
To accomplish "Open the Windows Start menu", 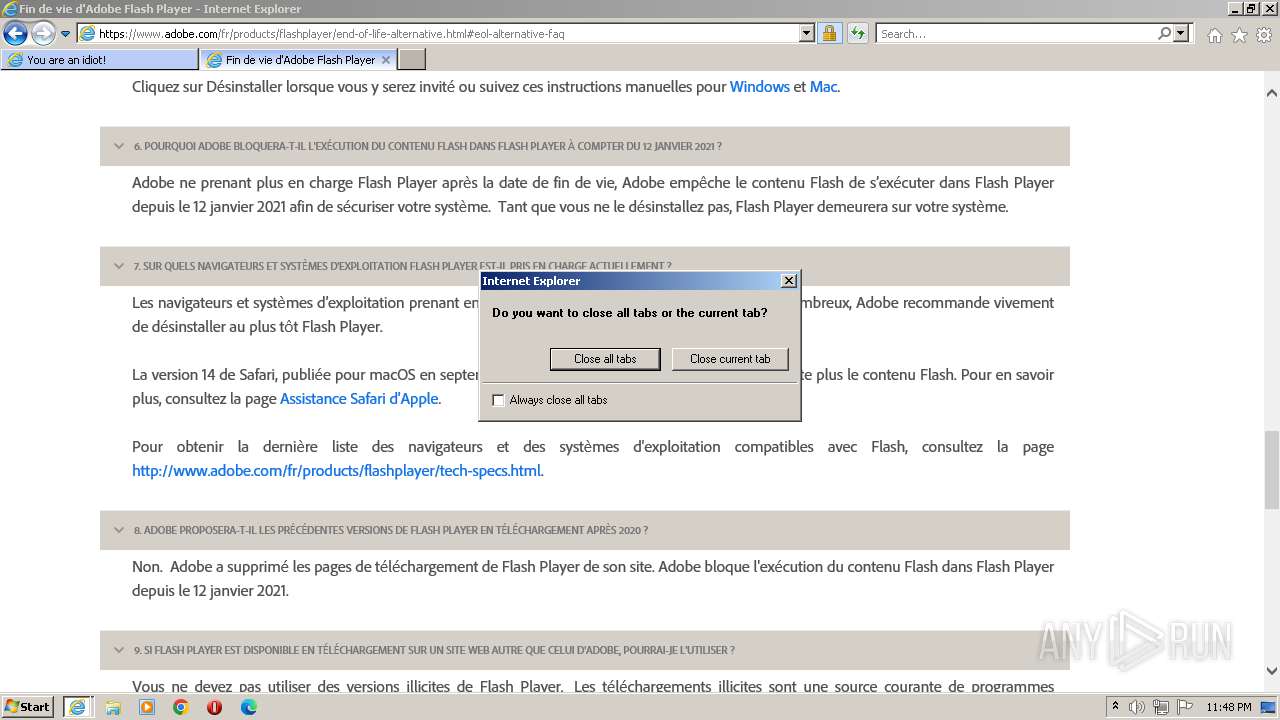I will pyautogui.click(x=27, y=707).
